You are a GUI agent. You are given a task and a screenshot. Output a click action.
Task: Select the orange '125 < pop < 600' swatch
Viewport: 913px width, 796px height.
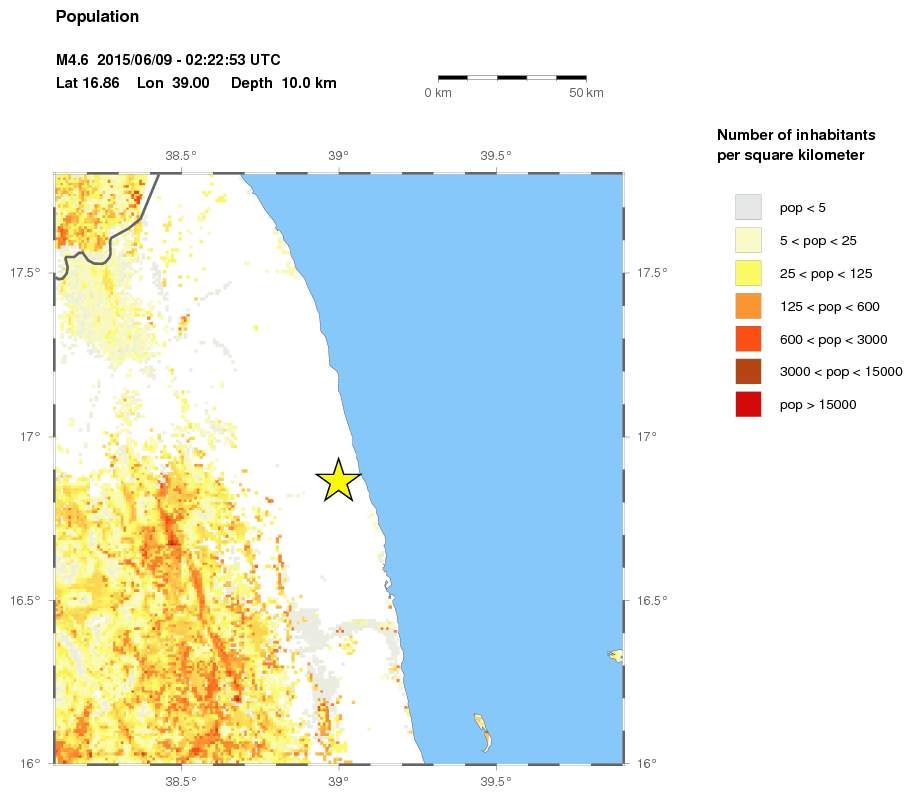(x=748, y=306)
